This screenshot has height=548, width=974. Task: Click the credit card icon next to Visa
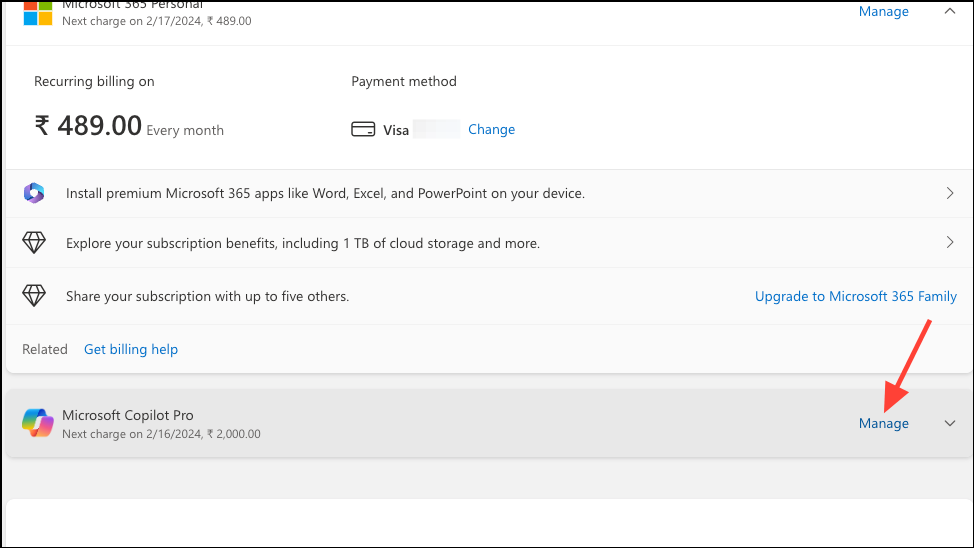coord(363,129)
